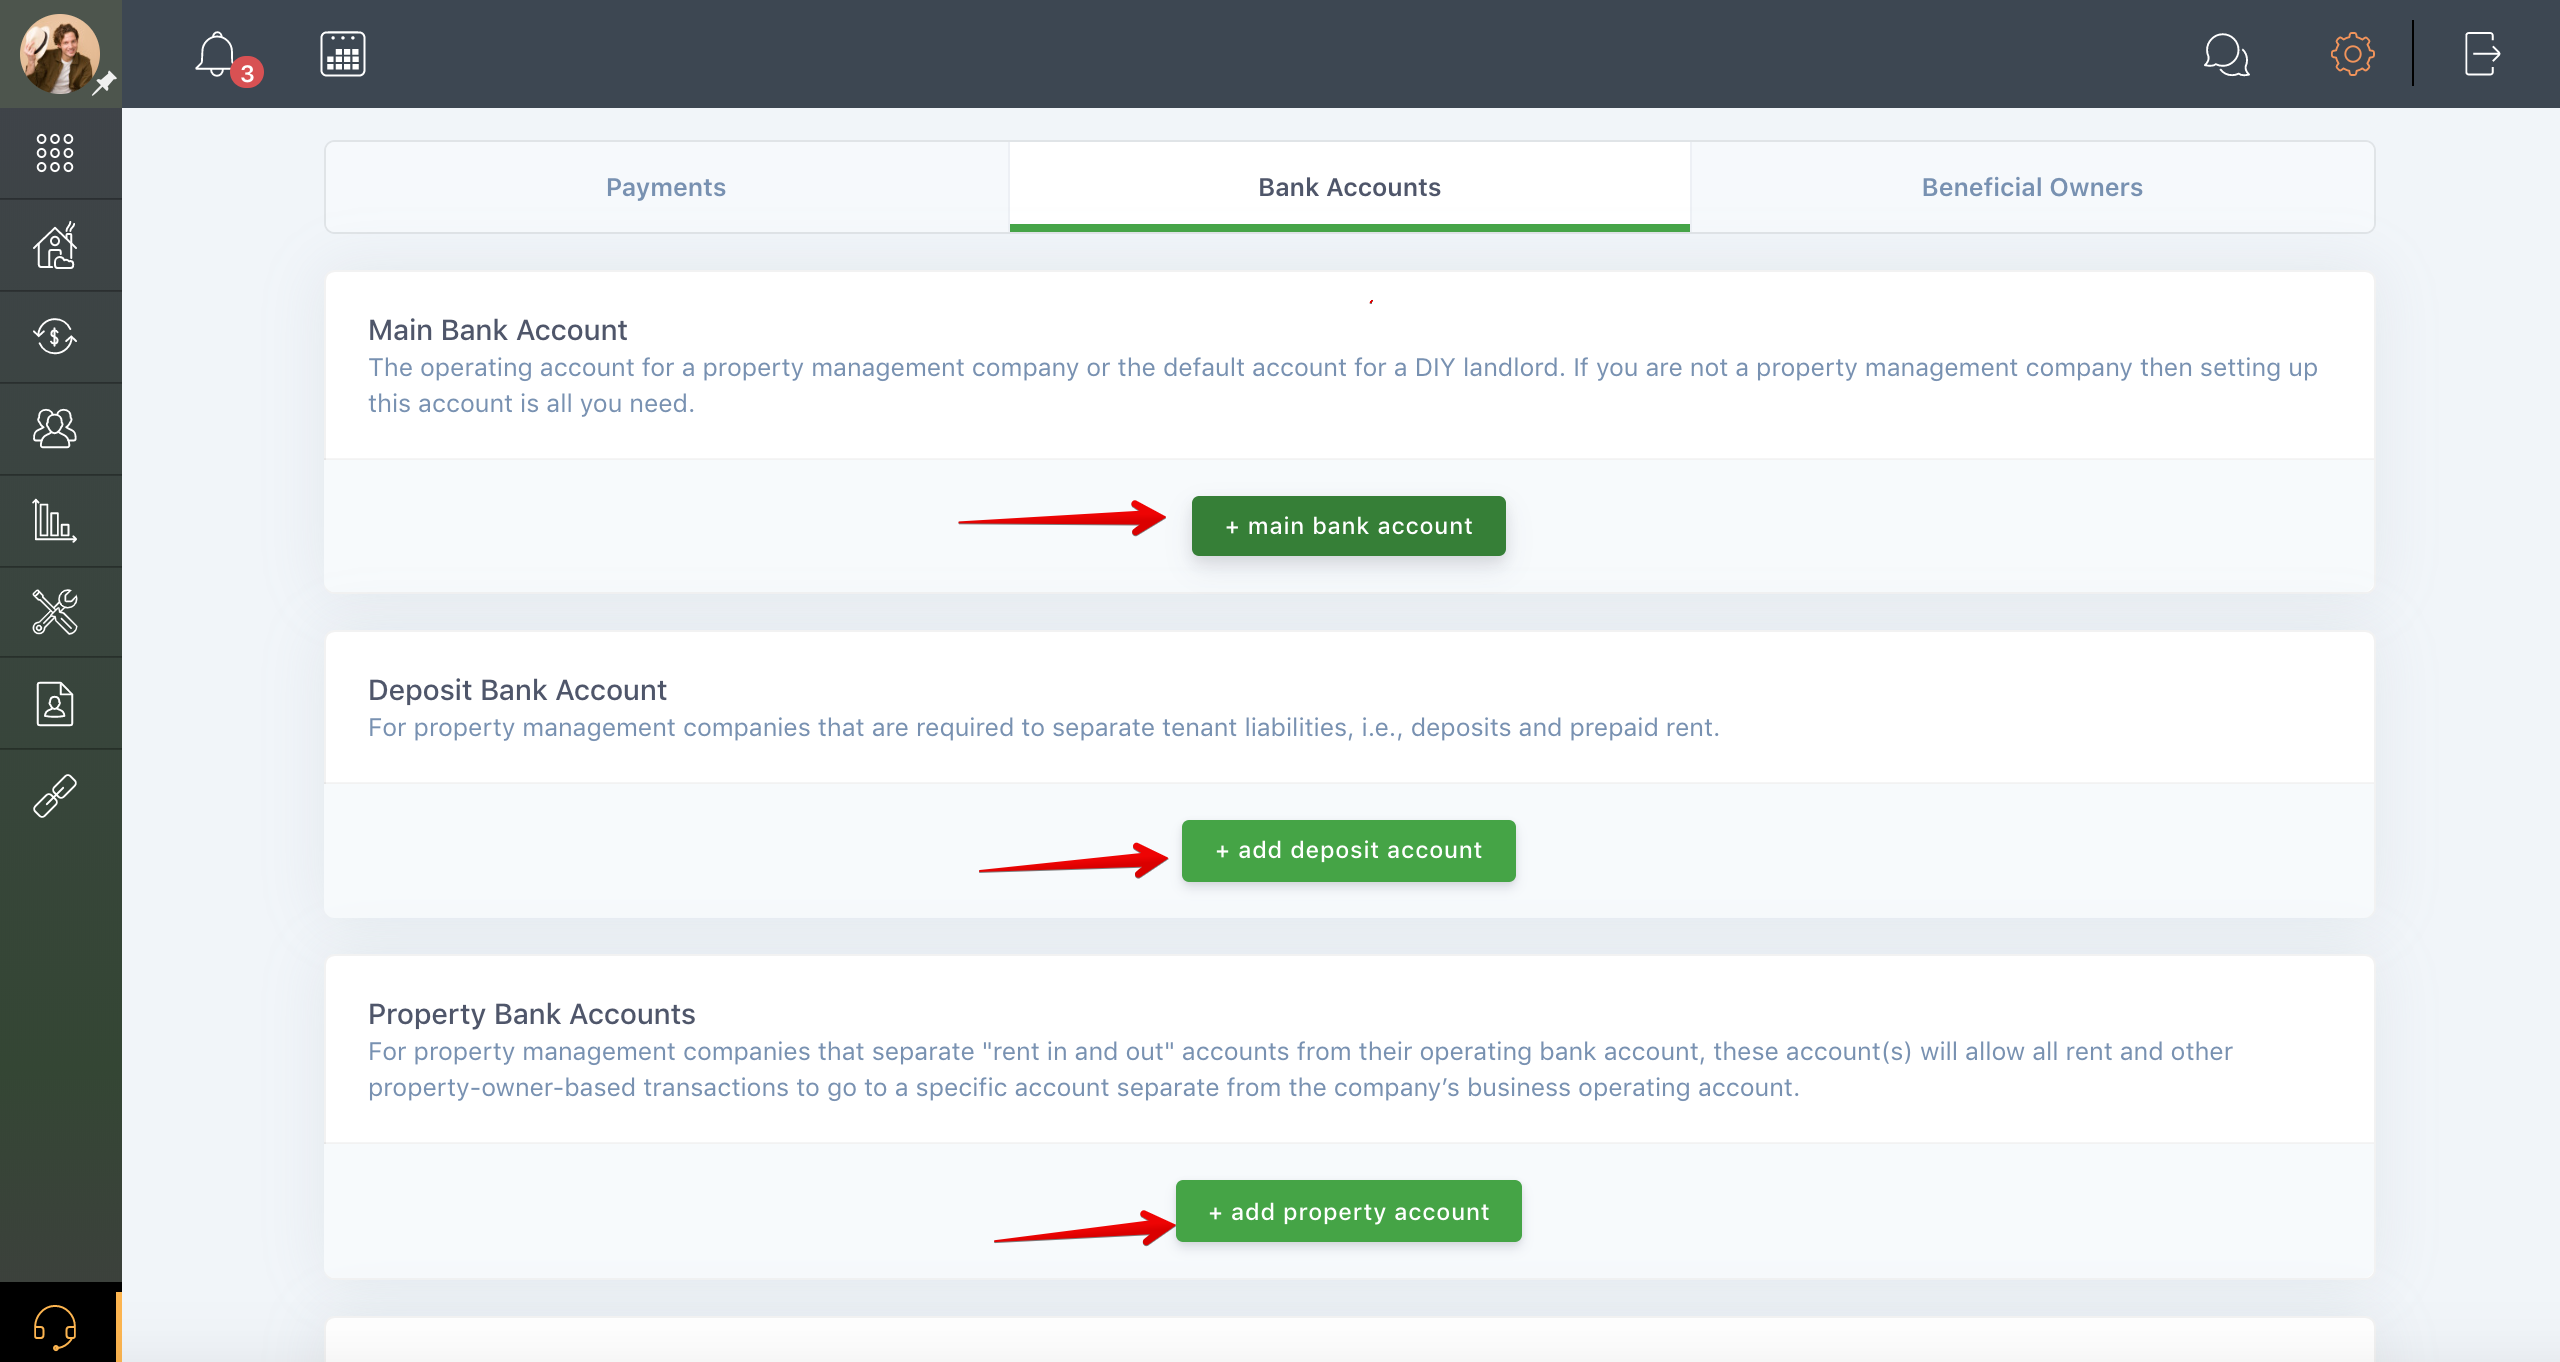Open the chat messages icon

click(2226, 54)
